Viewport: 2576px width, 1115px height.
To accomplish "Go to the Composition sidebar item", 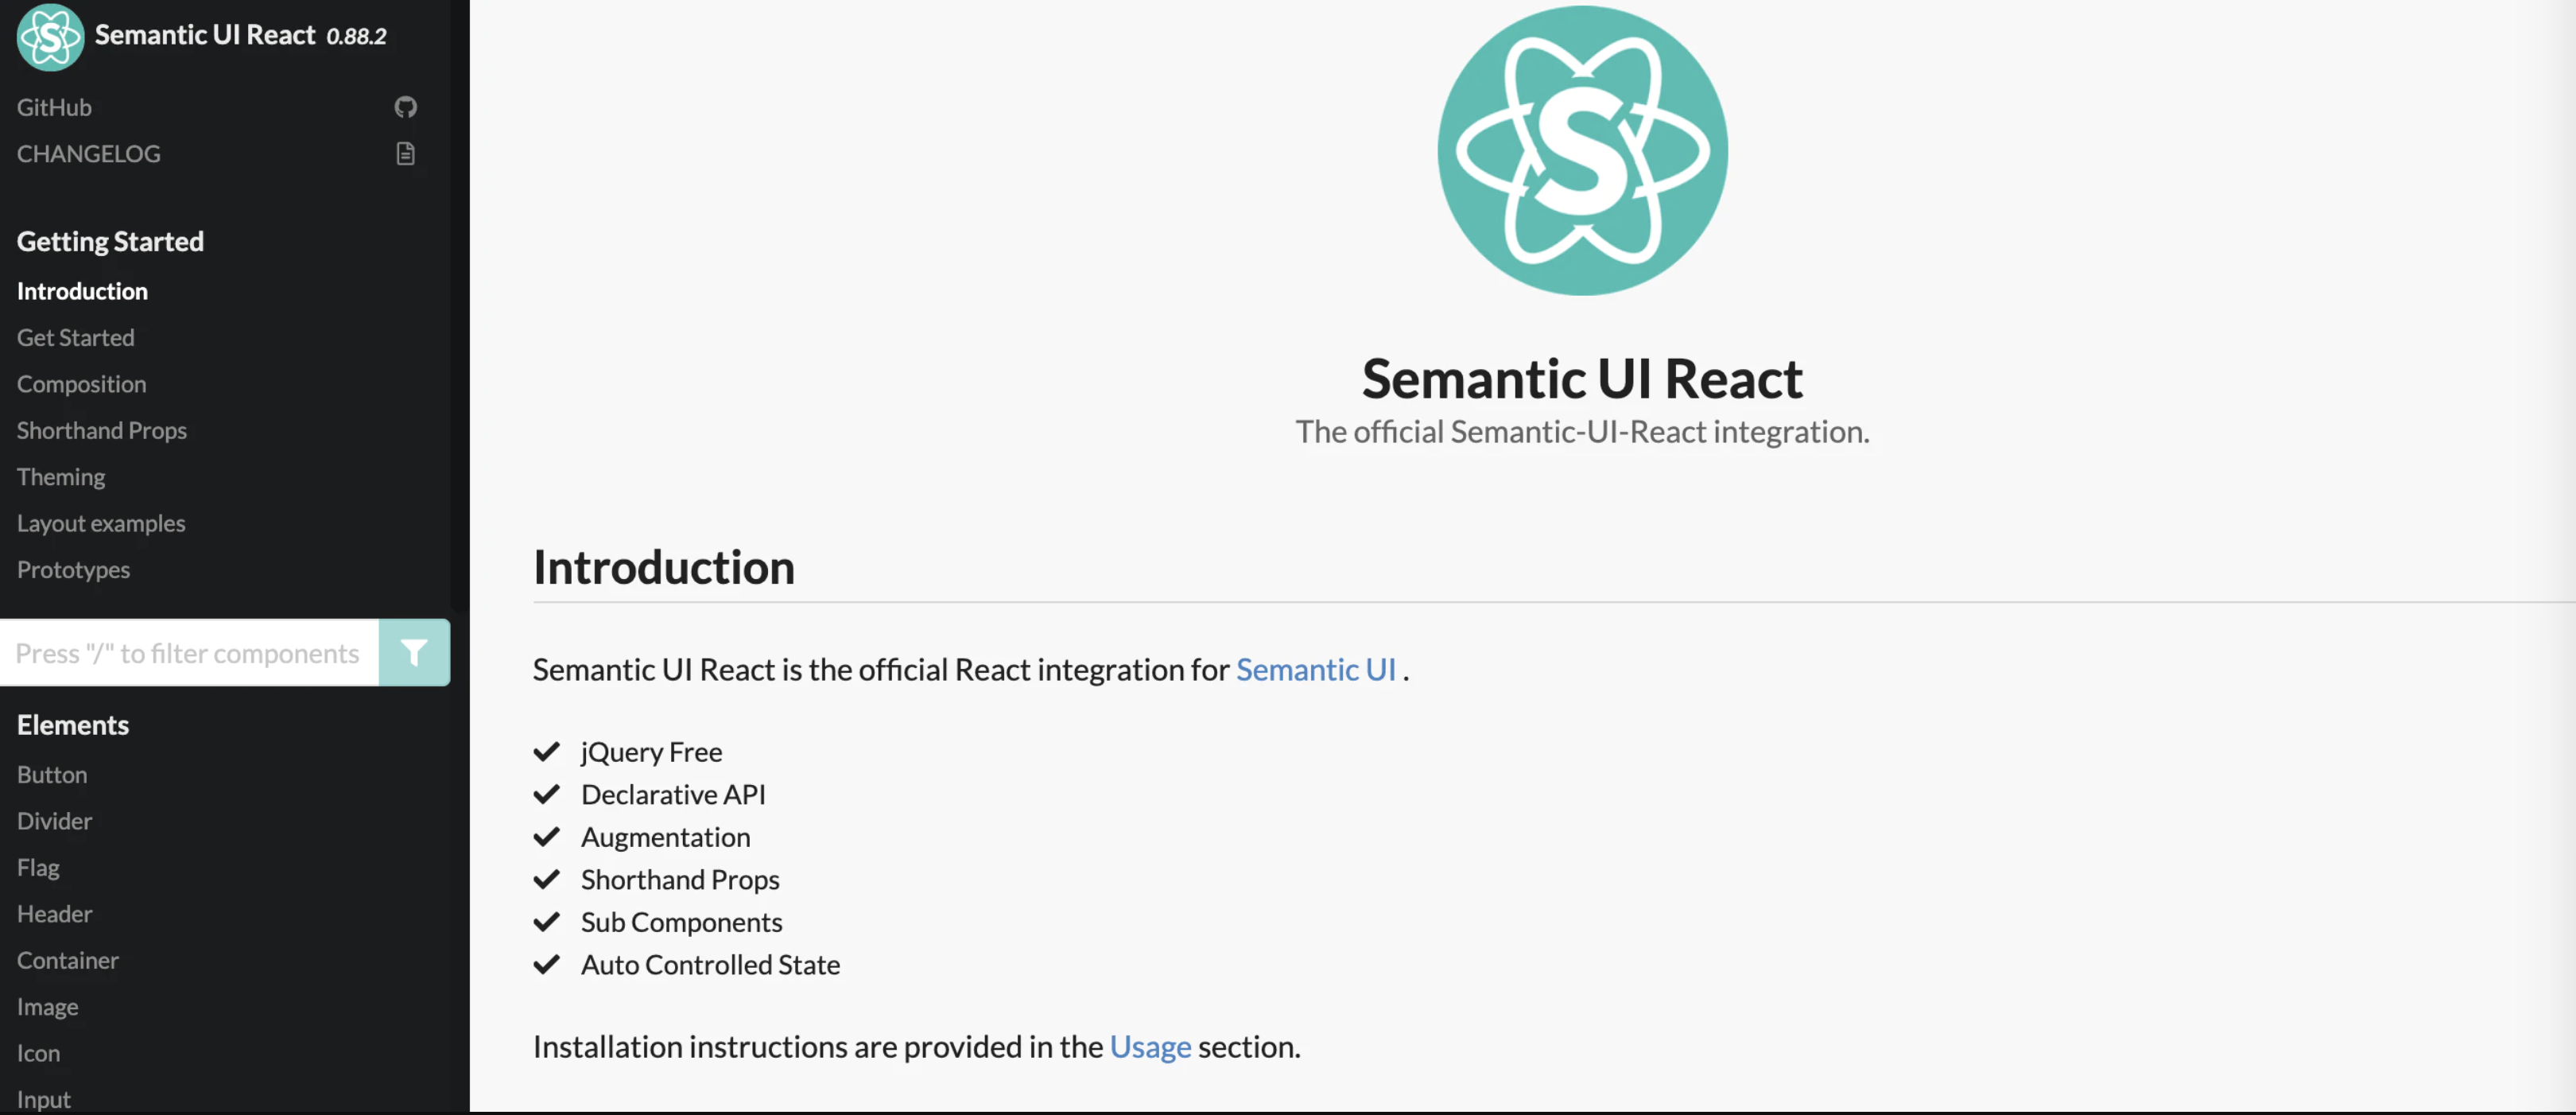I will (x=82, y=384).
